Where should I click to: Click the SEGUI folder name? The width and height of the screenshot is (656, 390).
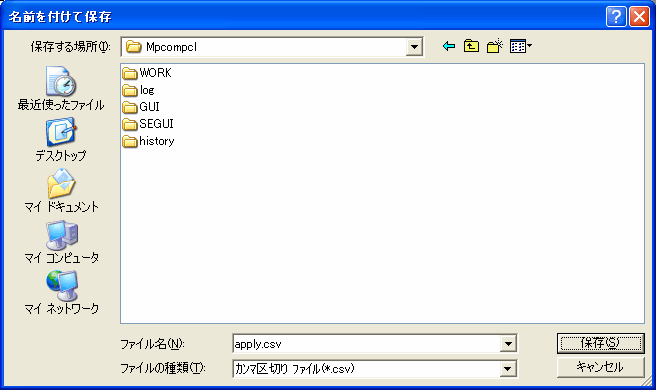pos(156,124)
